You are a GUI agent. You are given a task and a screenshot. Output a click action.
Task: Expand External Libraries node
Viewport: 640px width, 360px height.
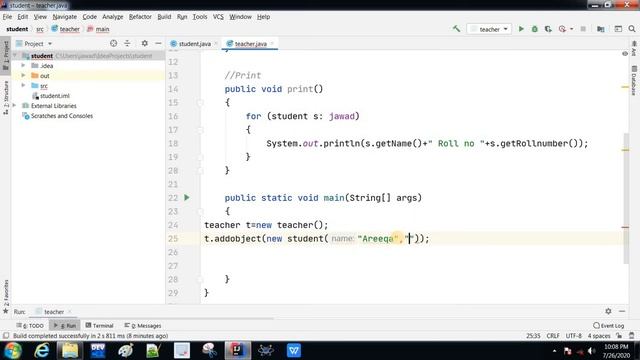coord(14,105)
